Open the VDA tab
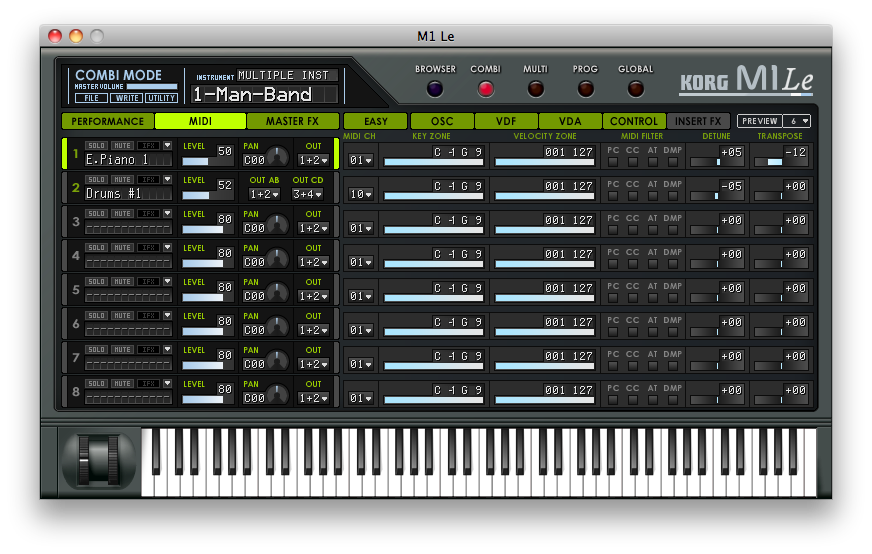 pos(570,121)
